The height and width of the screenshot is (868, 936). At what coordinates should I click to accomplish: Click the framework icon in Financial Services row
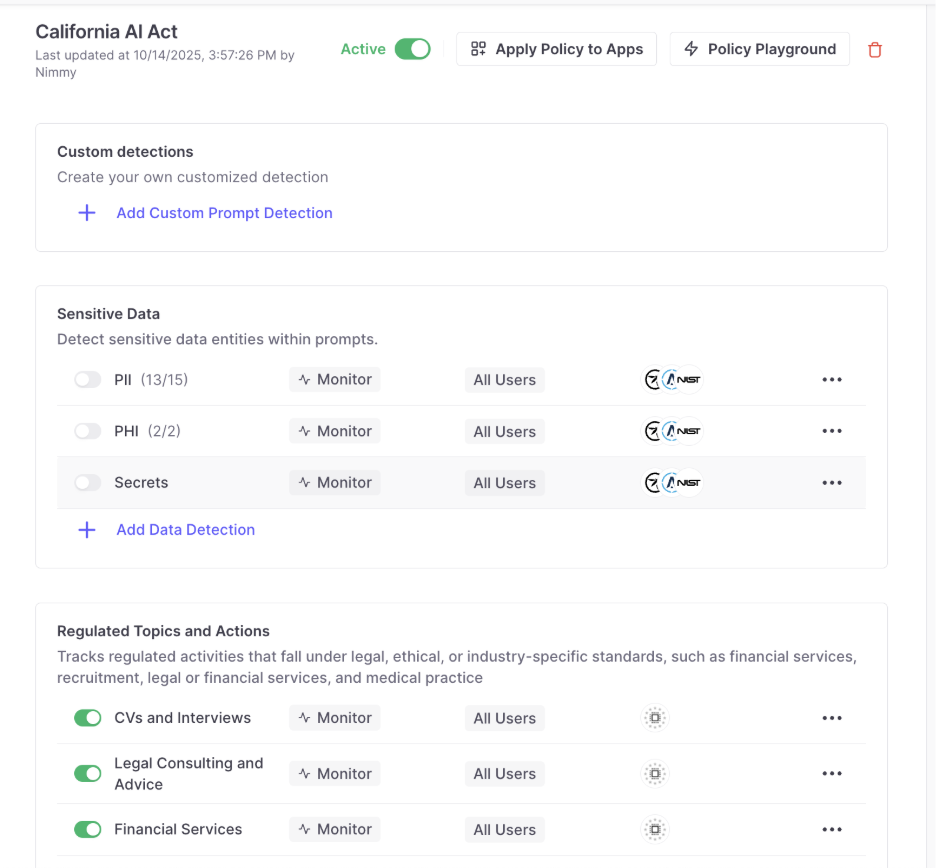pos(655,830)
